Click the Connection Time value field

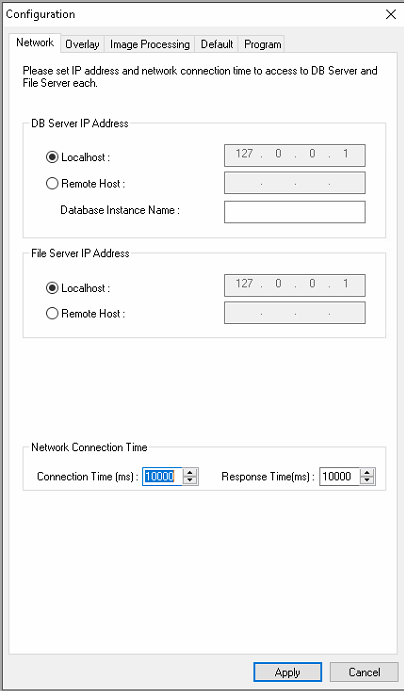[x=162, y=476]
